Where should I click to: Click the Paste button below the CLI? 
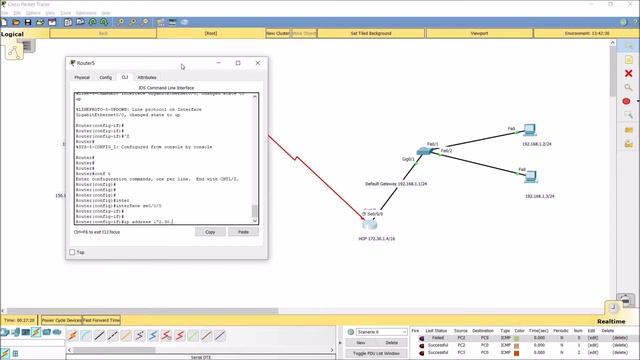243,232
